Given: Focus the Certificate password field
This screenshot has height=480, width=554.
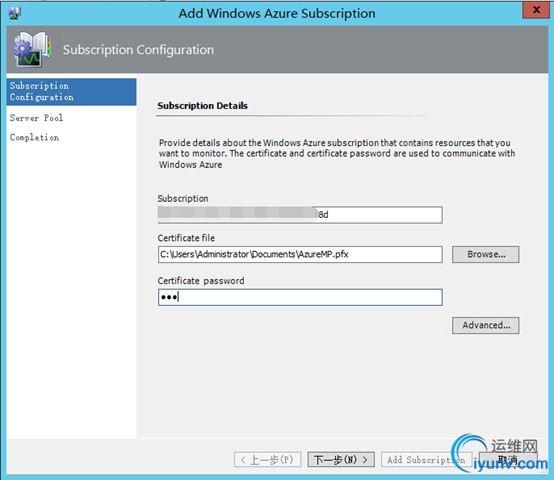Looking at the screenshot, I should (x=300, y=297).
